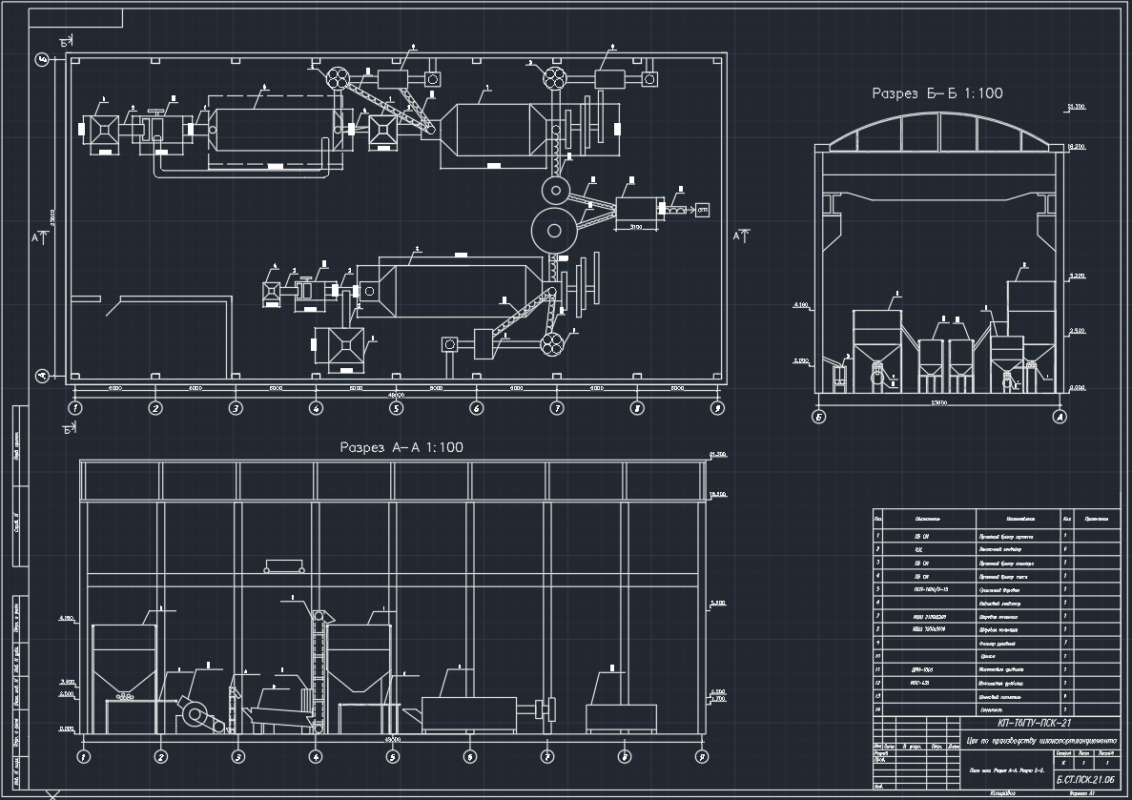Click the 'Разрез А-А 1:100' section title
Image resolution: width=1132 pixels, height=800 pixels.
pyautogui.click(x=401, y=448)
